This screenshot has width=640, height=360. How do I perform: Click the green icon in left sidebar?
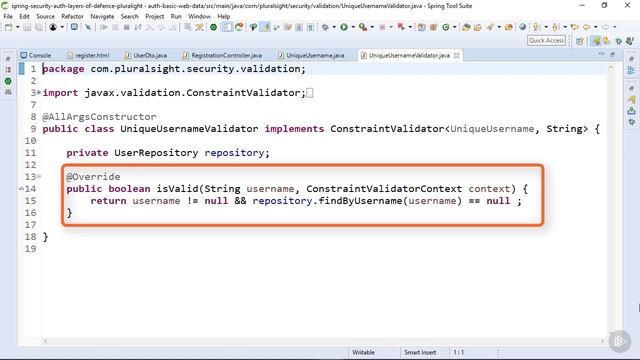pos(8,81)
